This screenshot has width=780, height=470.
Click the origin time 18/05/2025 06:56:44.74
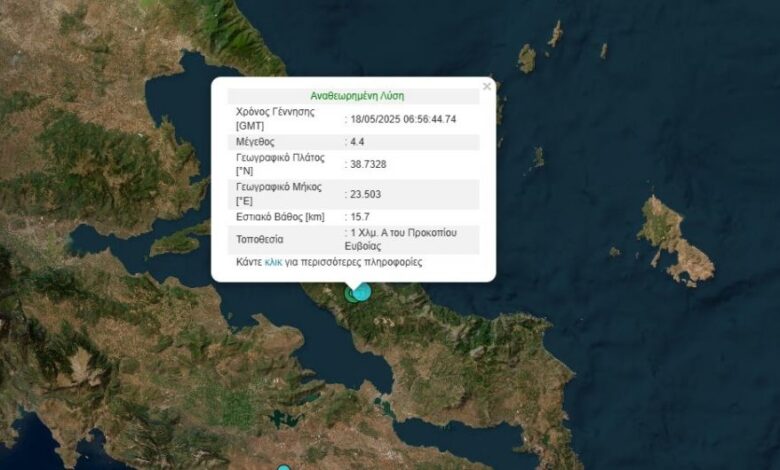click(403, 119)
